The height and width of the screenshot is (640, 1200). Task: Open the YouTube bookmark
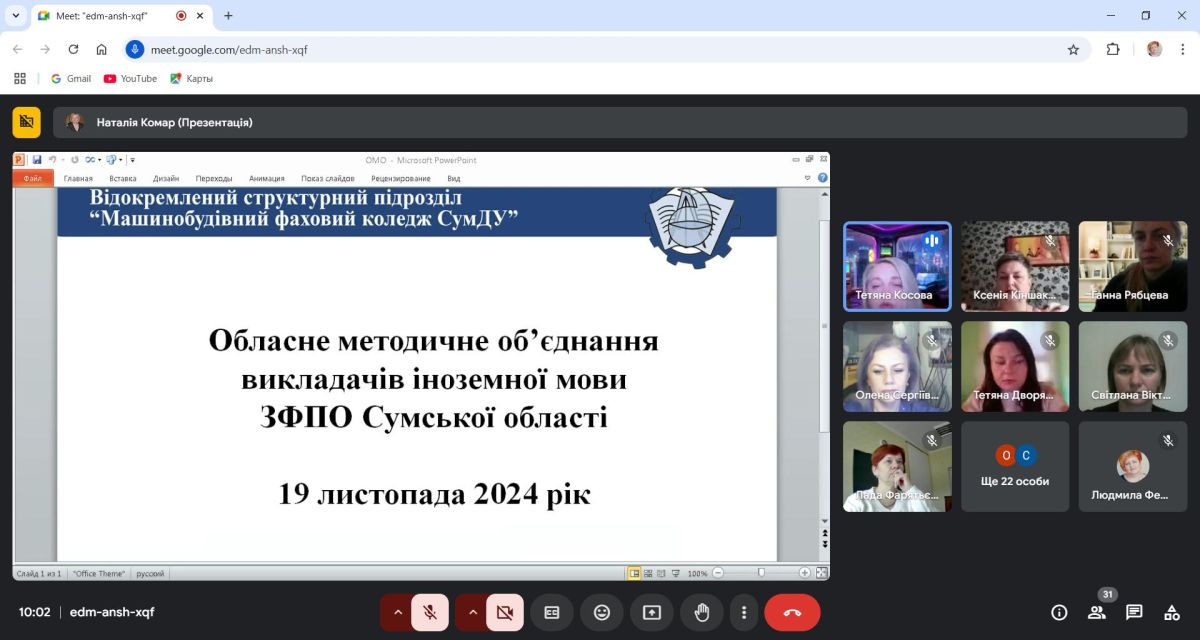(130, 78)
